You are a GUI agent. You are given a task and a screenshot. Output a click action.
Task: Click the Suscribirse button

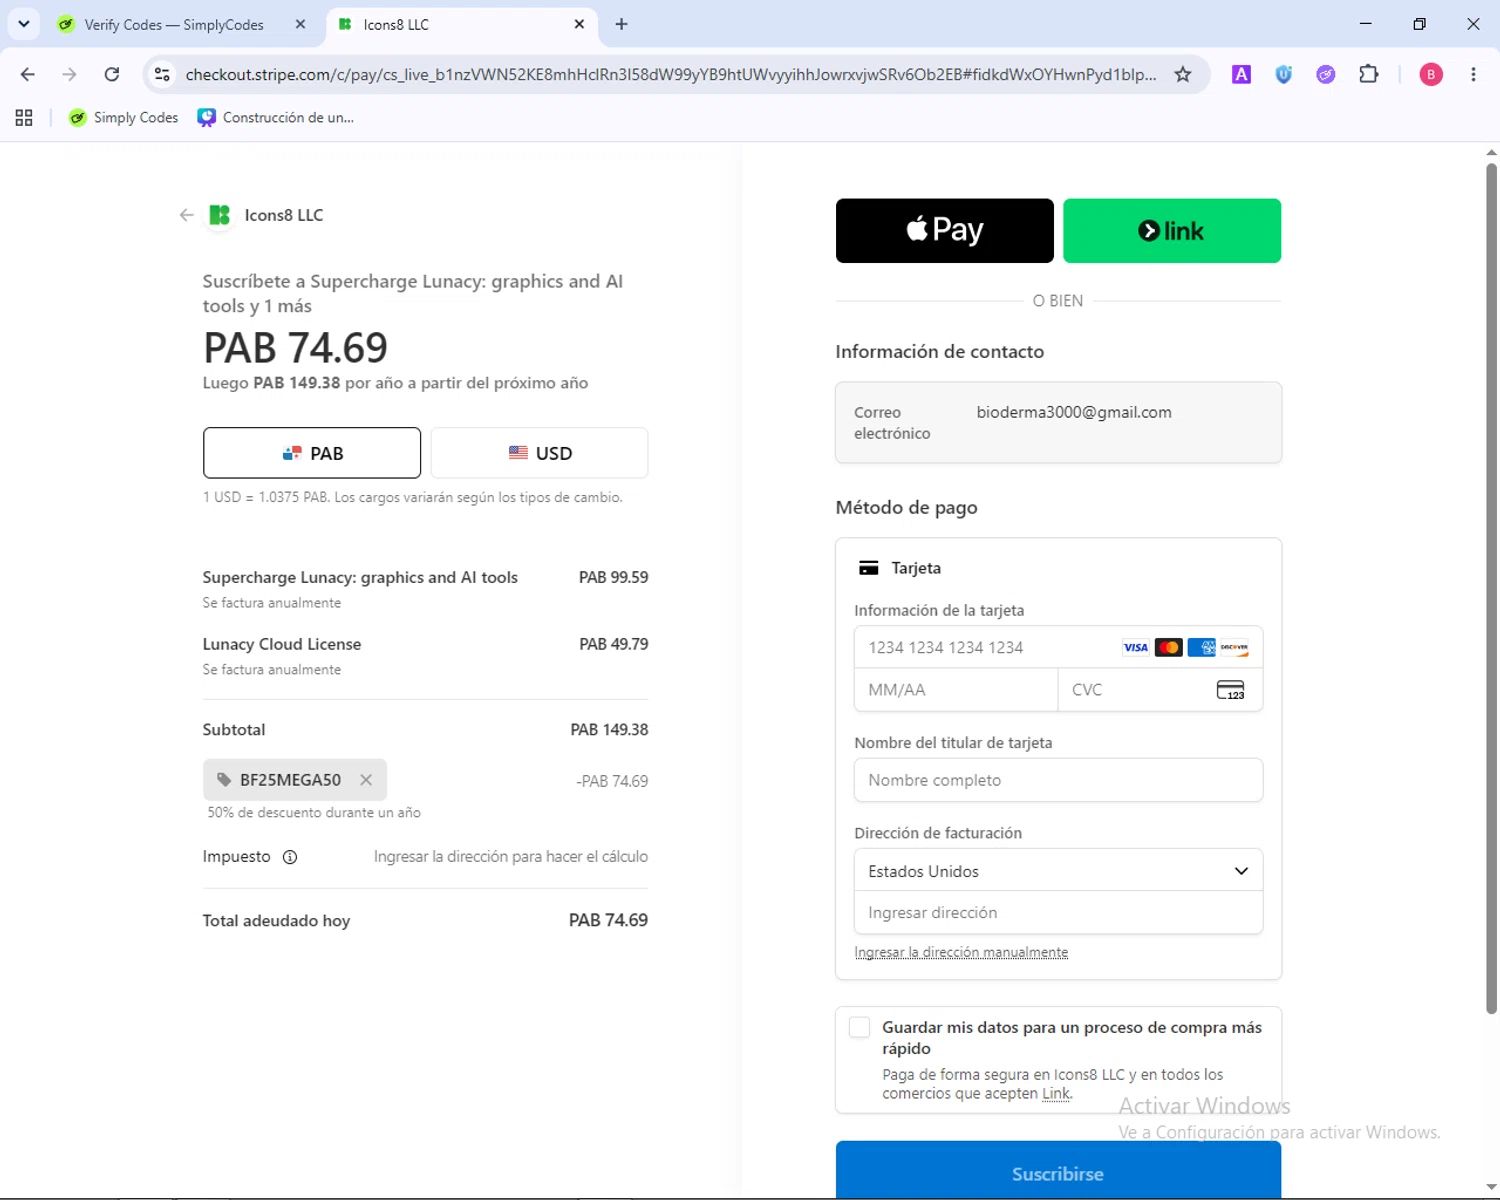click(x=1058, y=1169)
